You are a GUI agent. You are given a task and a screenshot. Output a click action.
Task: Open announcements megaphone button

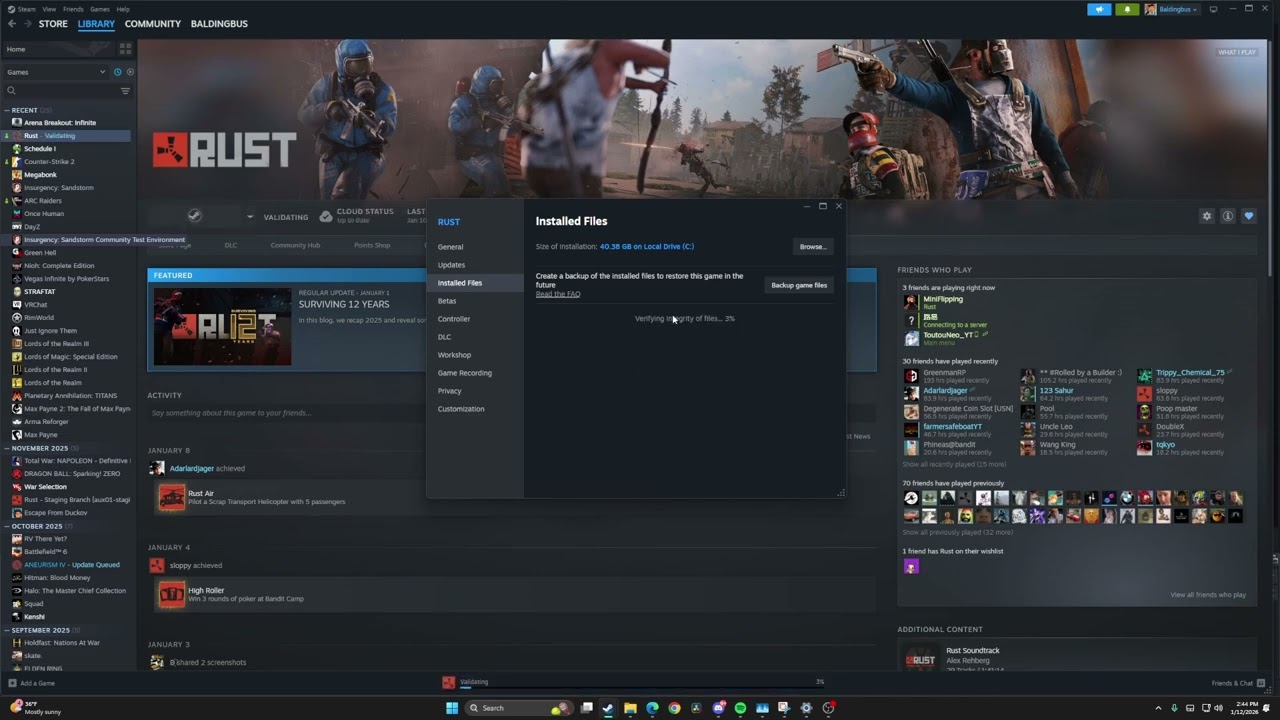click(x=1099, y=9)
